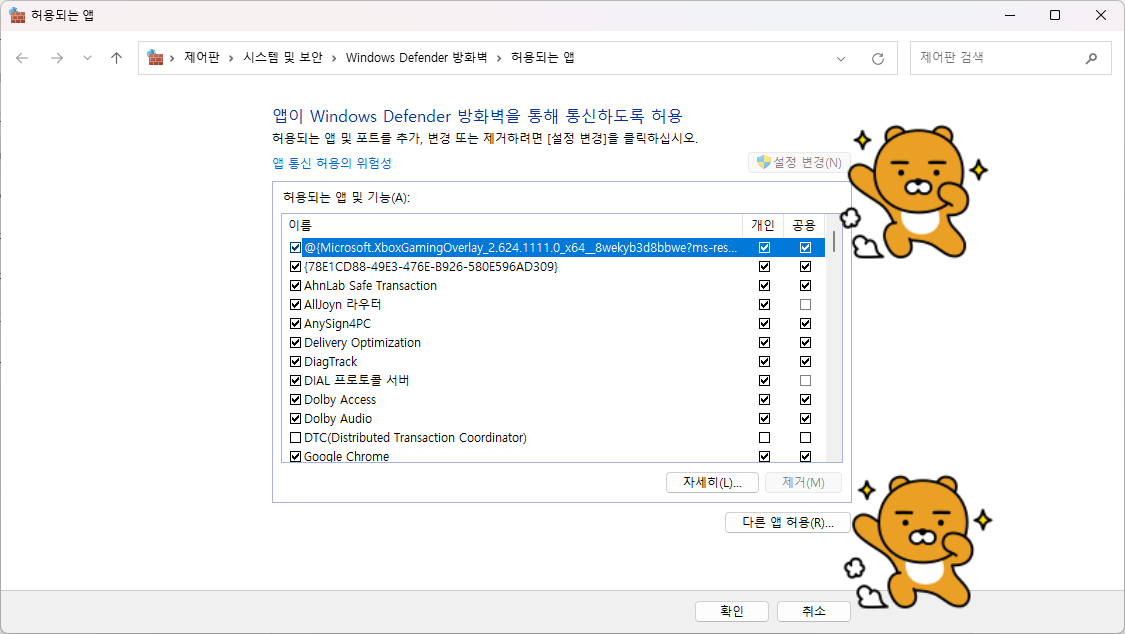This screenshot has width=1125, height=634.
Task: Expand chevron after 제어판 breadcrumb
Action: [231, 58]
